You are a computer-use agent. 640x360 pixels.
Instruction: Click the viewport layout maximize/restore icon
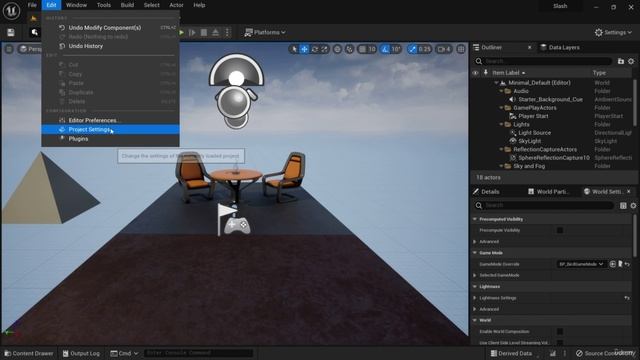coord(461,49)
